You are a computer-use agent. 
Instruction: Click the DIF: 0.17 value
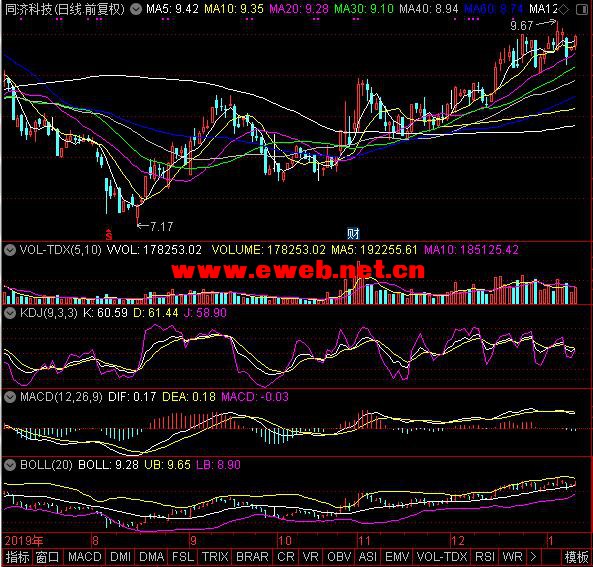[132, 397]
